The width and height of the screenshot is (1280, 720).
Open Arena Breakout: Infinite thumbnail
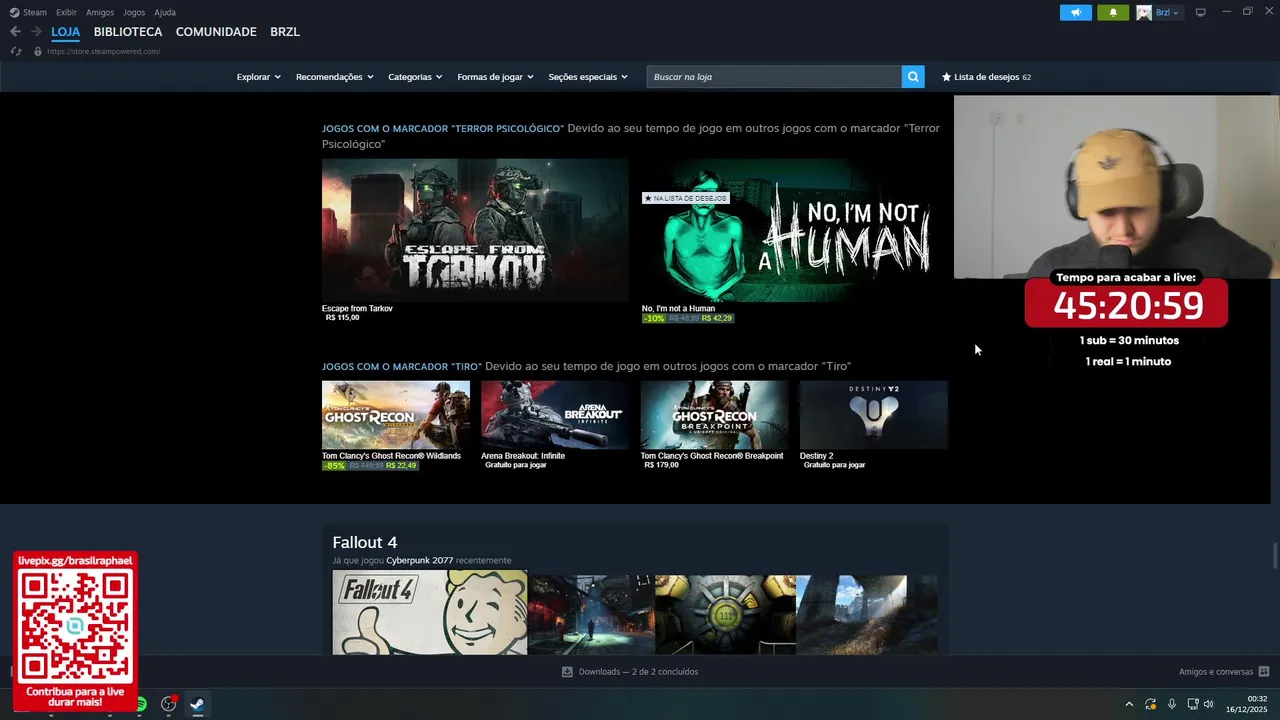click(x=555, y=415)
